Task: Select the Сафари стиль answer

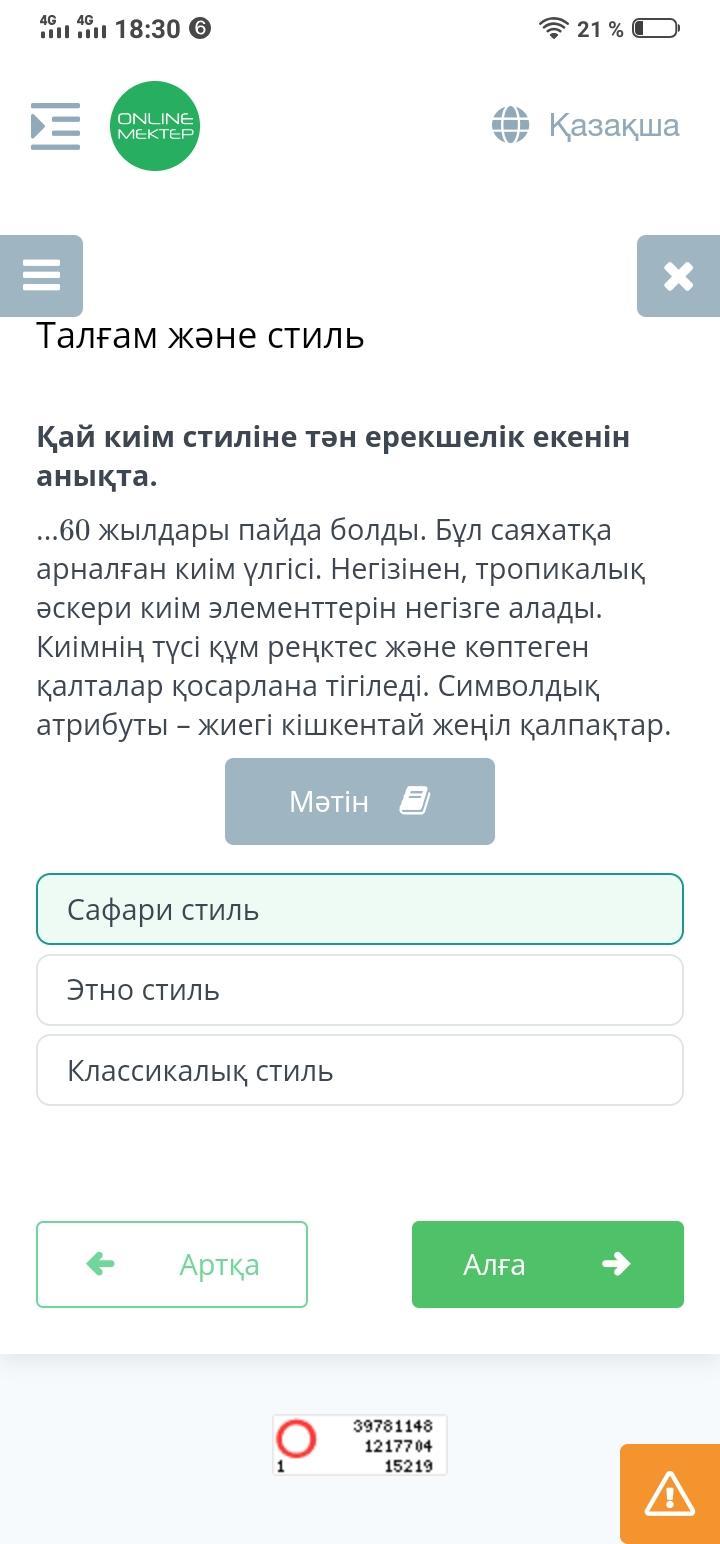Action: point(360,910)
